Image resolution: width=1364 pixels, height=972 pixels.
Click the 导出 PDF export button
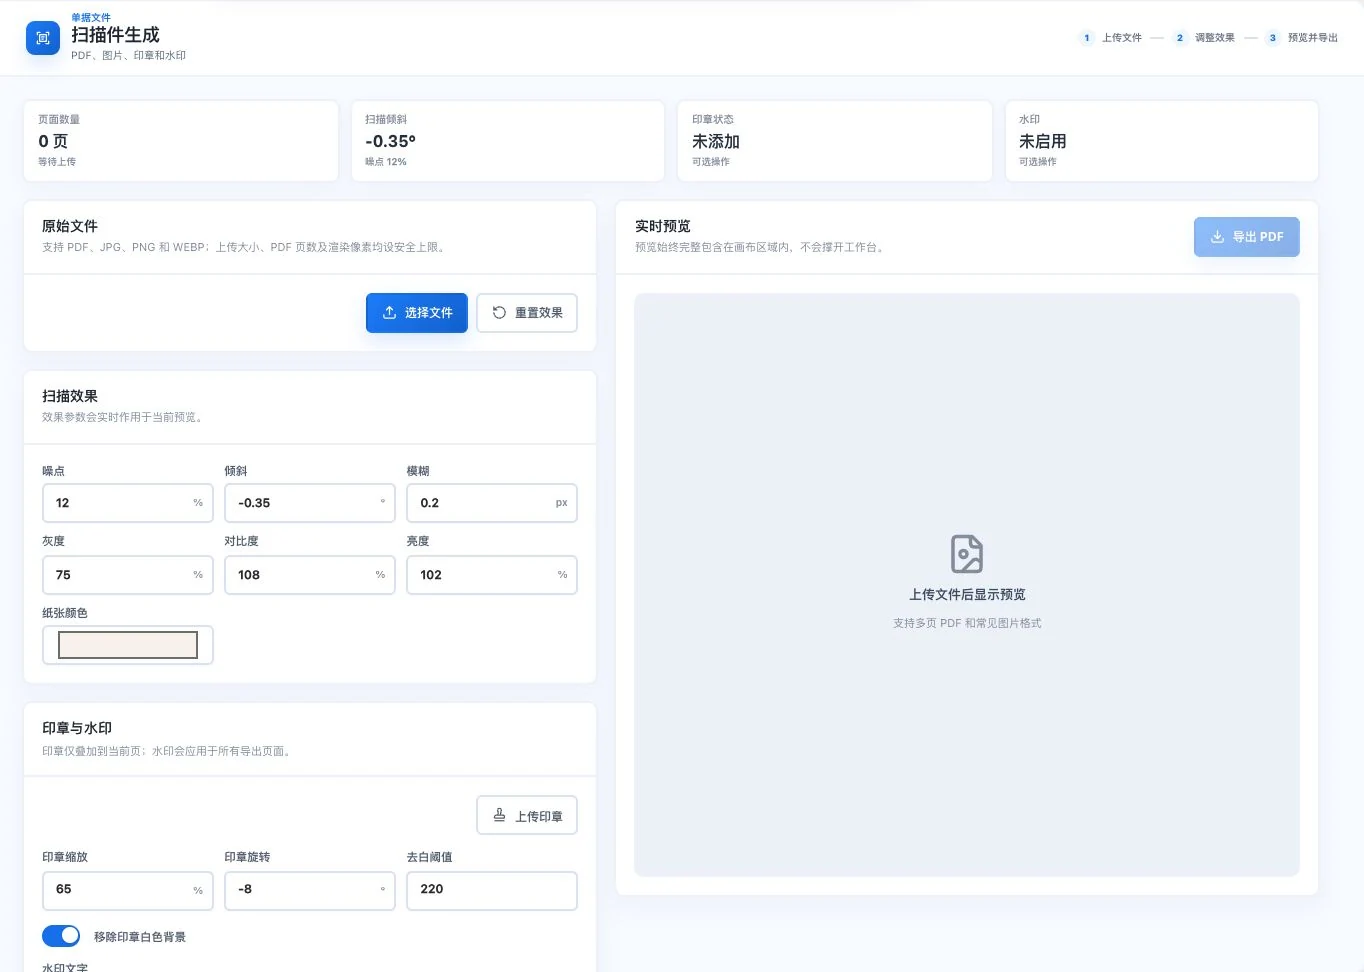pyautogui.click(x=1246, y=237)
